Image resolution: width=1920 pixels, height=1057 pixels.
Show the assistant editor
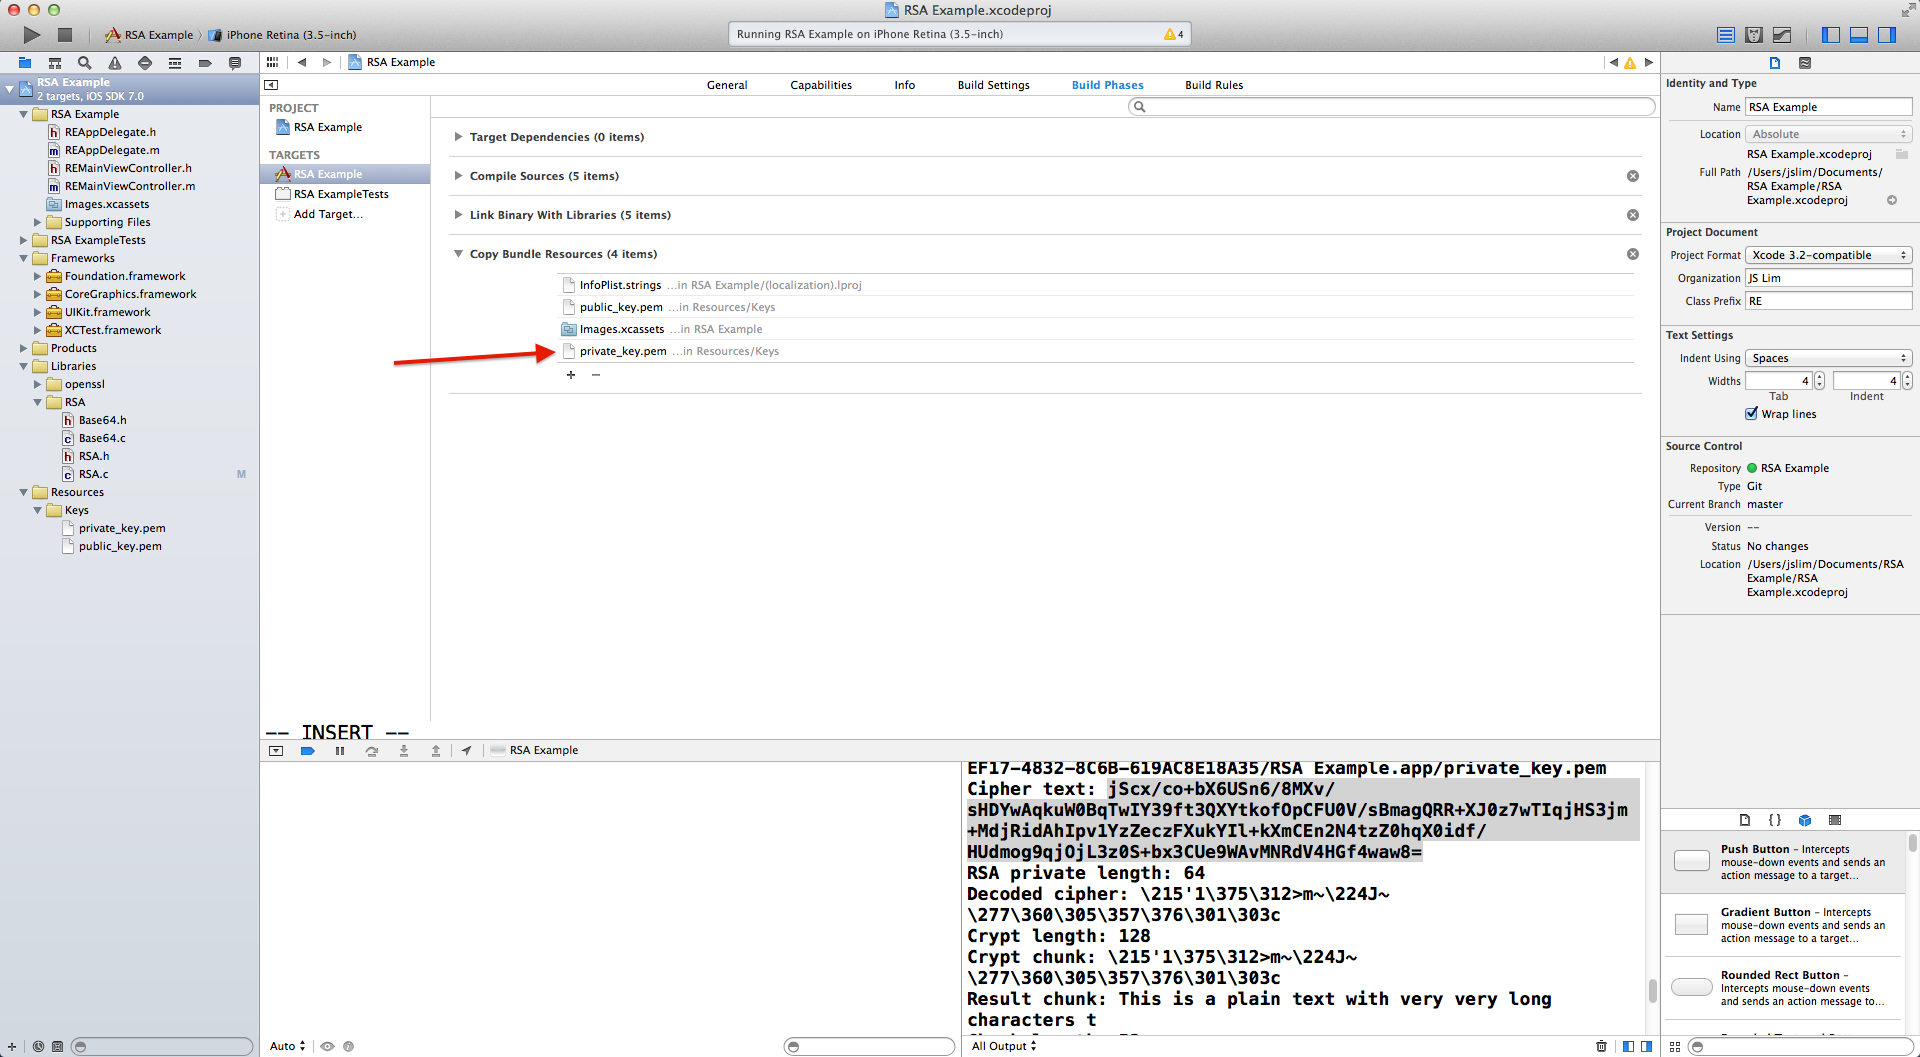pyautogui.click(x=1754, y=35)
